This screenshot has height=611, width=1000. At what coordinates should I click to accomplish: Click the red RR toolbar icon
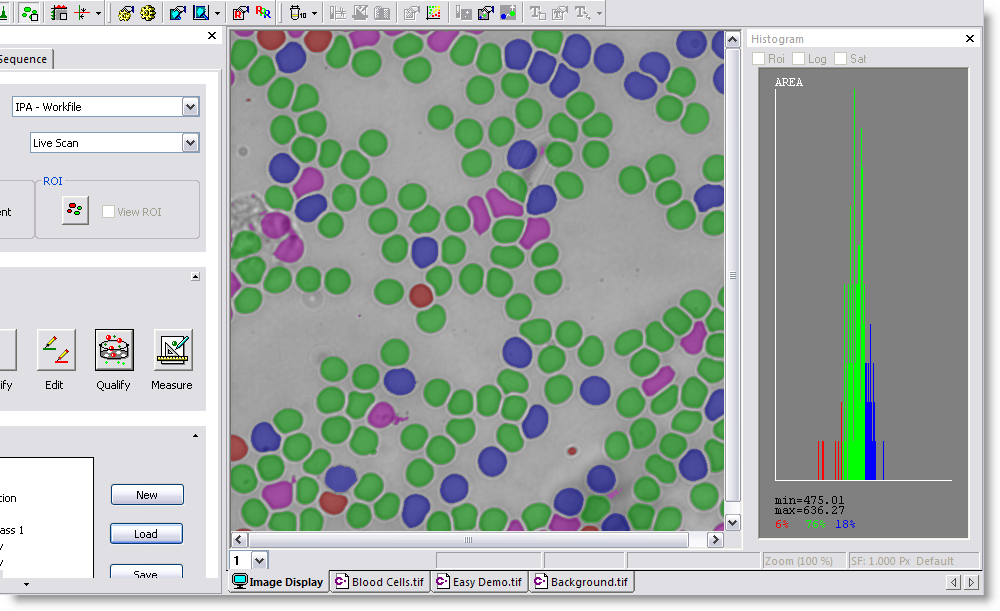pyautogui.click(x=263, y=13)
